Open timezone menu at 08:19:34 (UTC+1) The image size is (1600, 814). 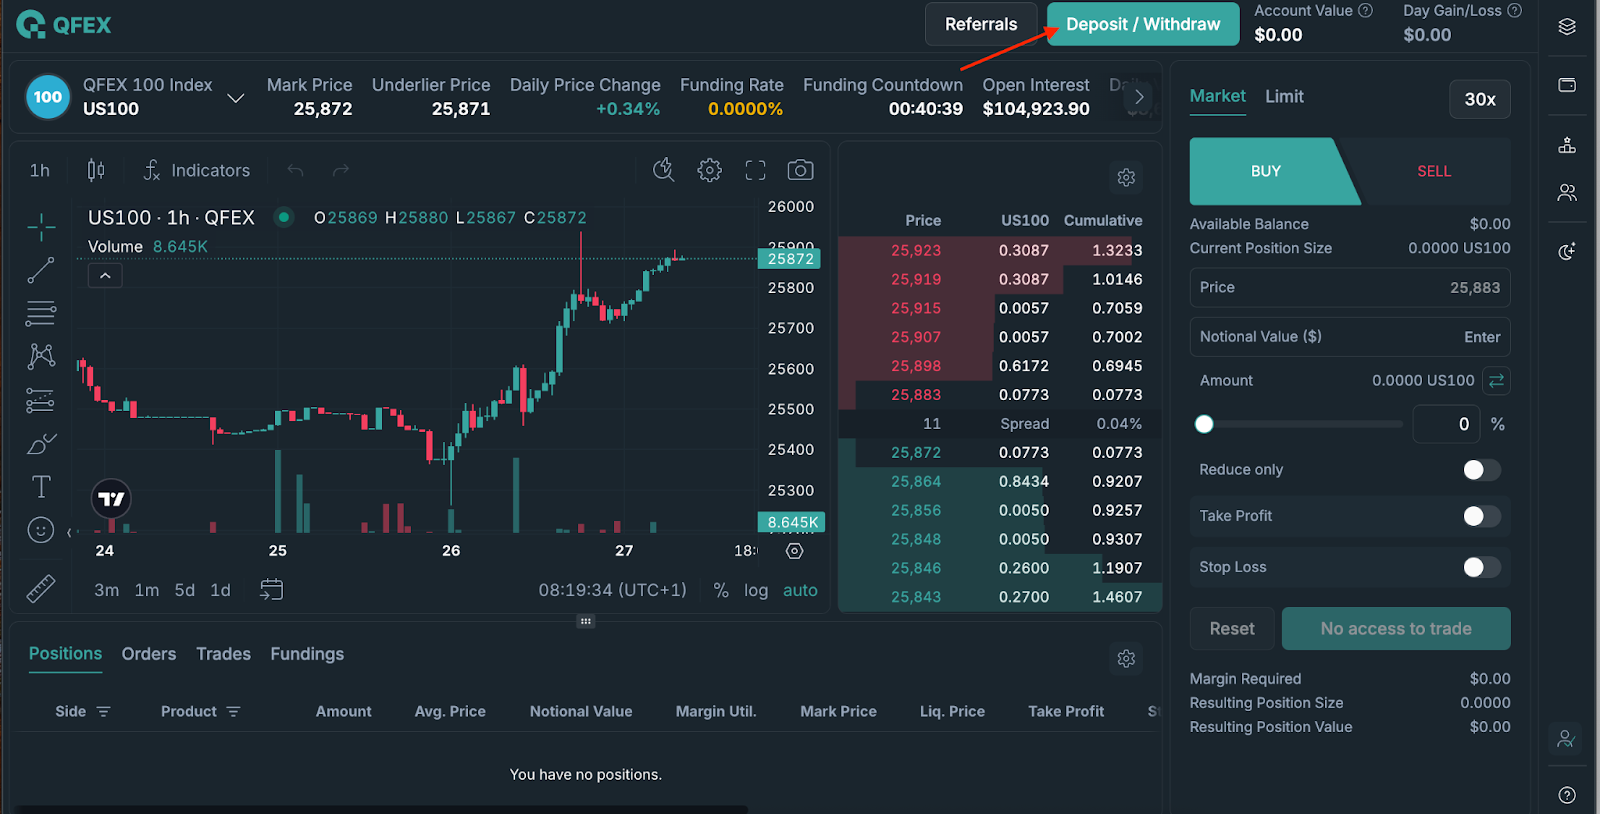click(x=612, y=590)
